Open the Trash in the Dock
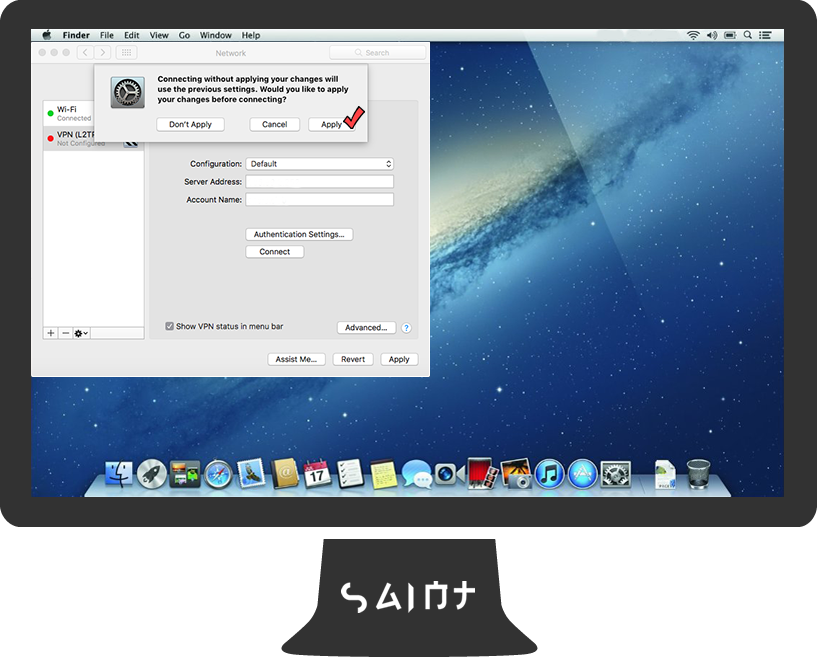Image resolution: width=817 pixels, height=657 pixels. tap(699, 473)
